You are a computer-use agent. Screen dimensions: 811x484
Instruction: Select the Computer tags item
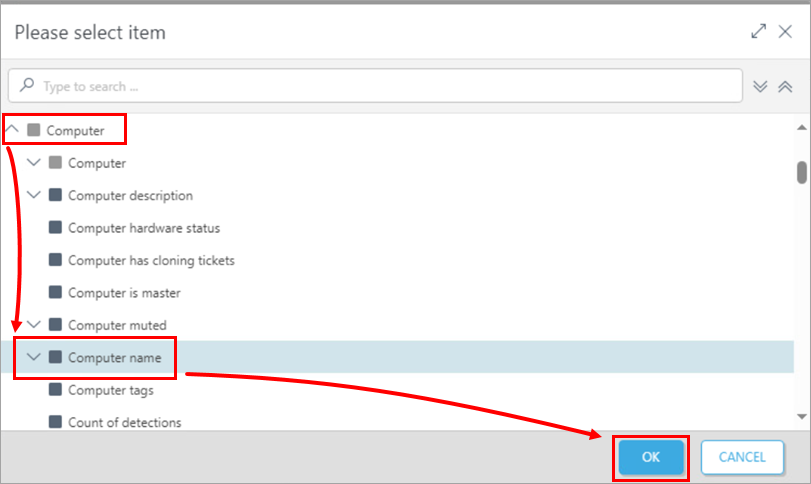pos(110,390)
